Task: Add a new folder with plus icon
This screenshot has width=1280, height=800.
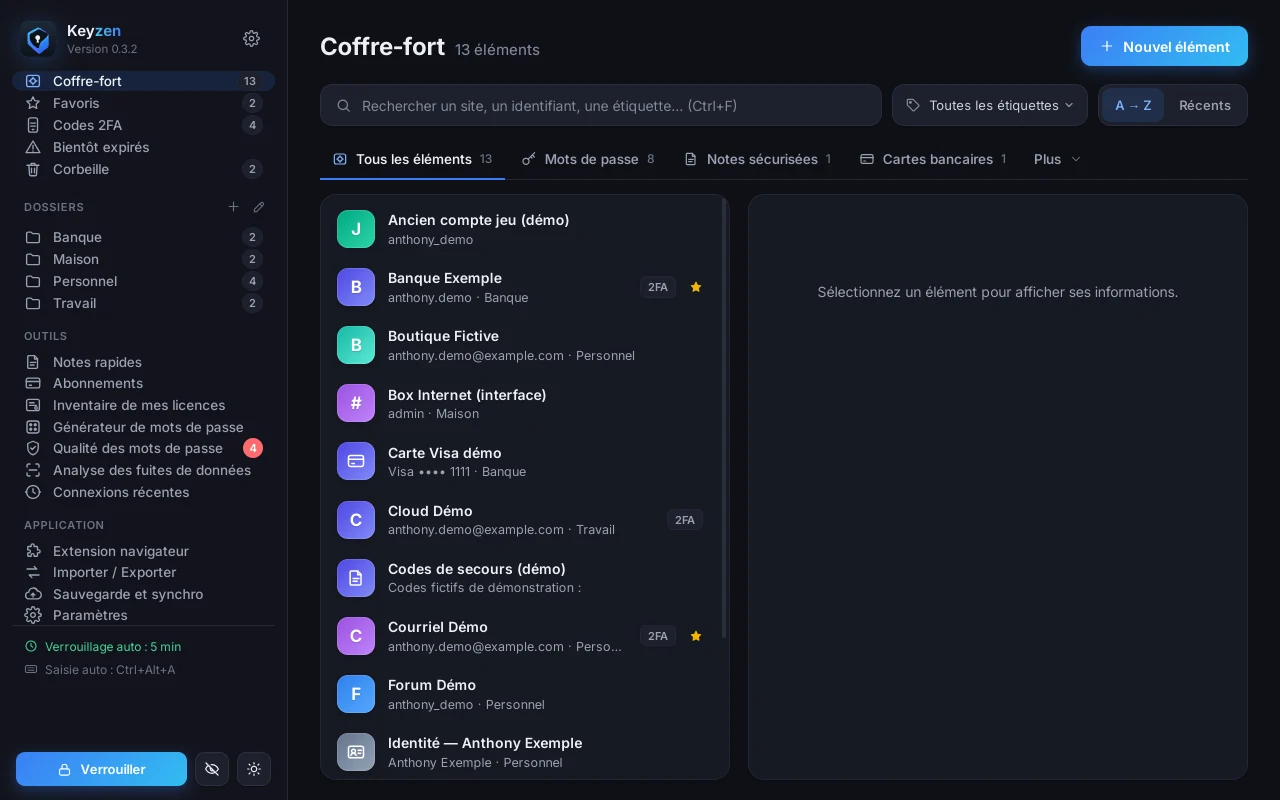Action: click(x=233, y=207)
